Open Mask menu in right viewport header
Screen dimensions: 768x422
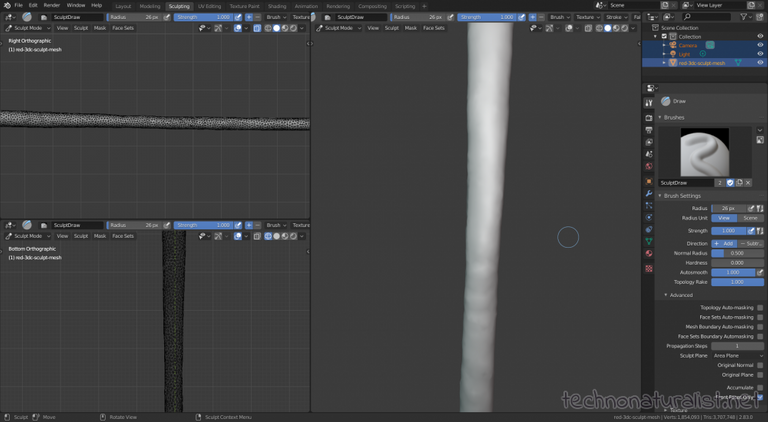[410, 28]
